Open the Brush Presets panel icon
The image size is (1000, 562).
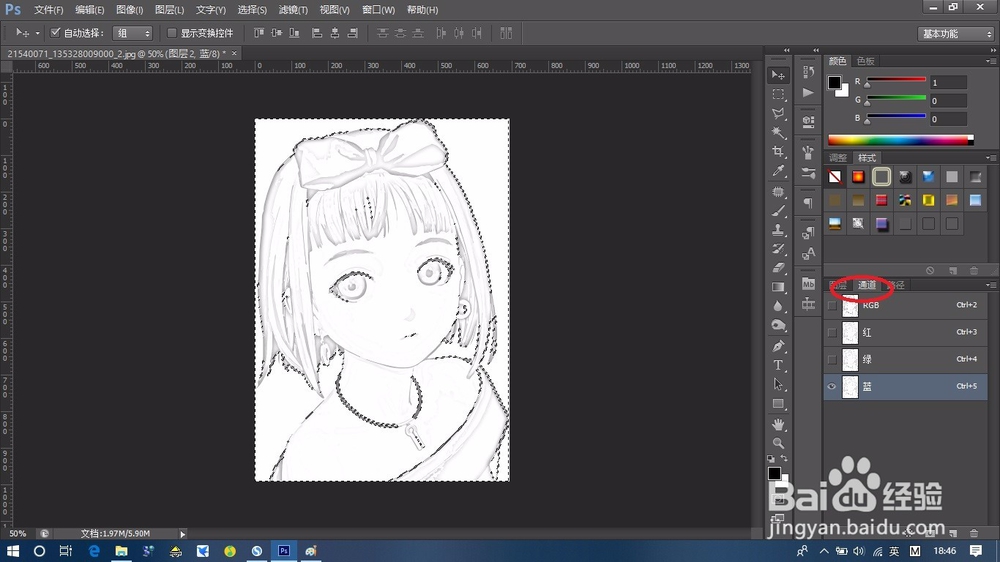click(808, 172)
